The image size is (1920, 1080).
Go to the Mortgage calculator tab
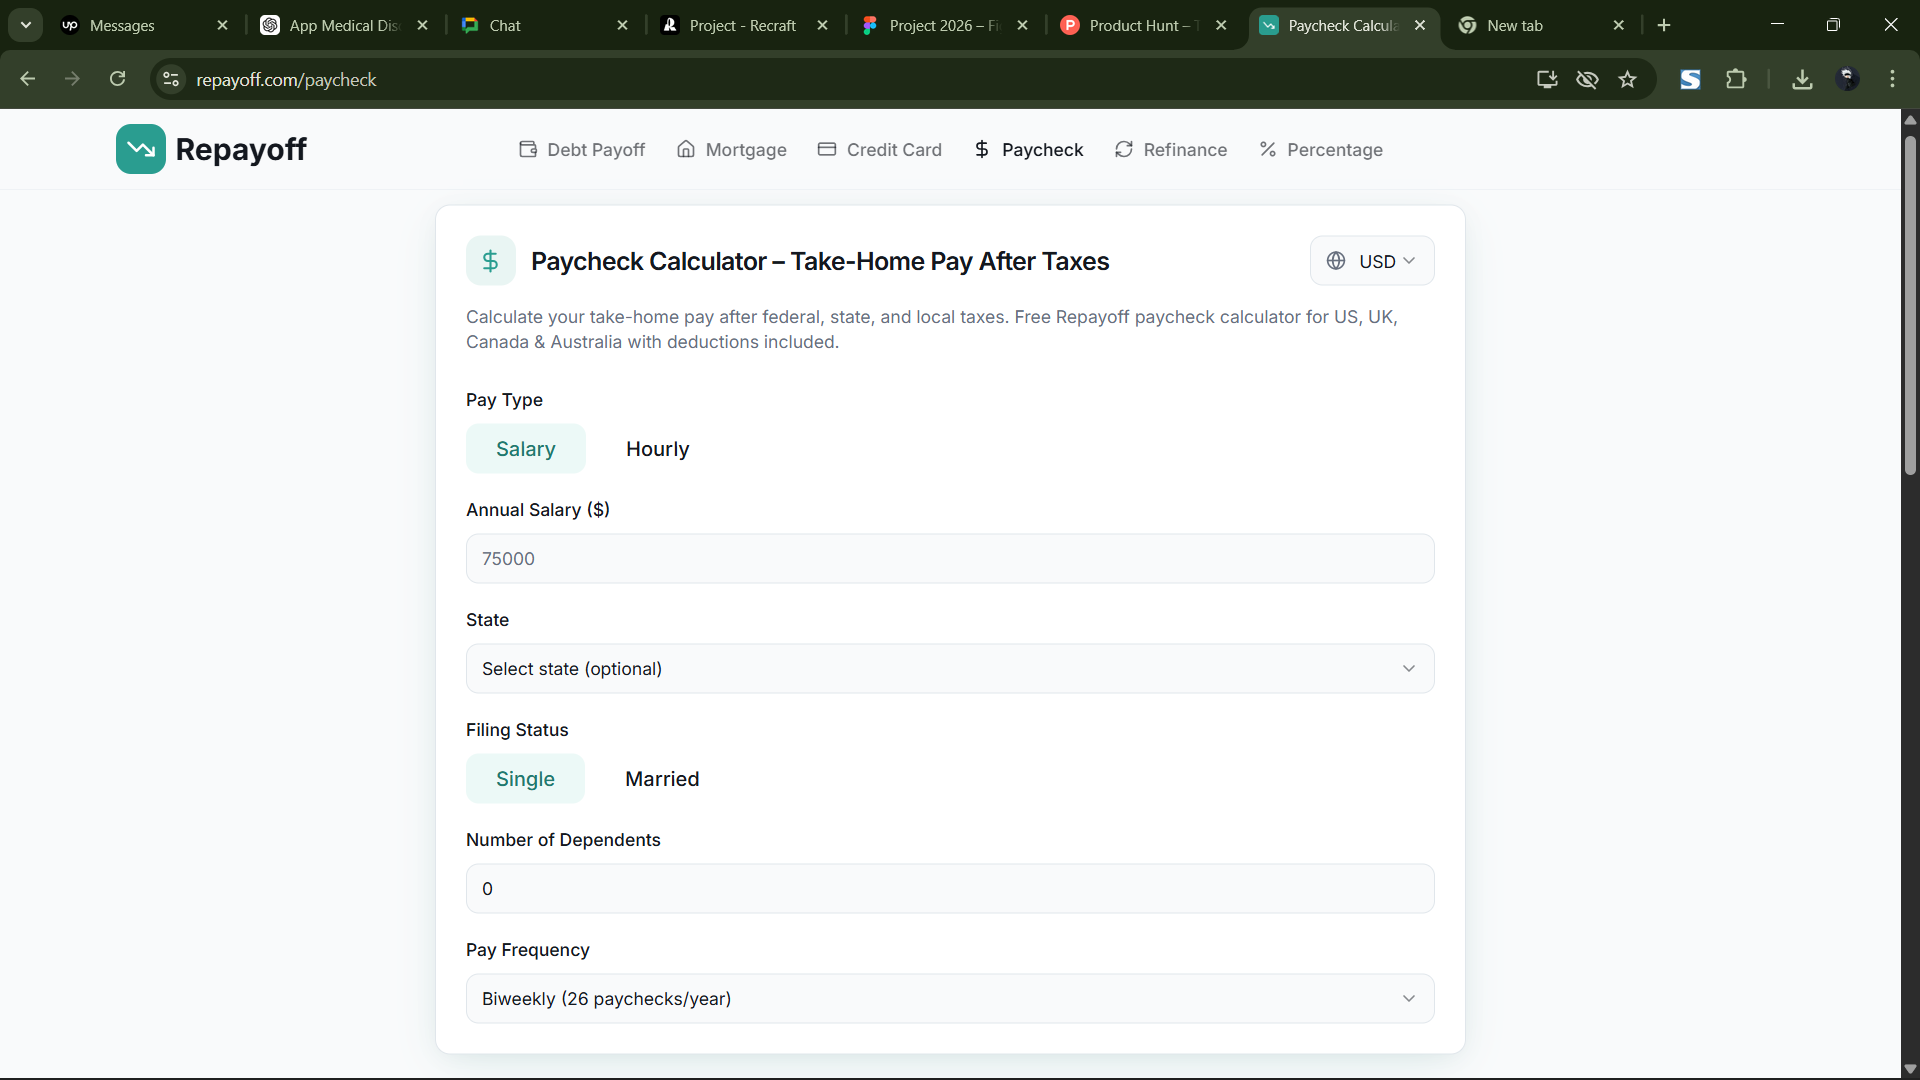coord(732,150)
